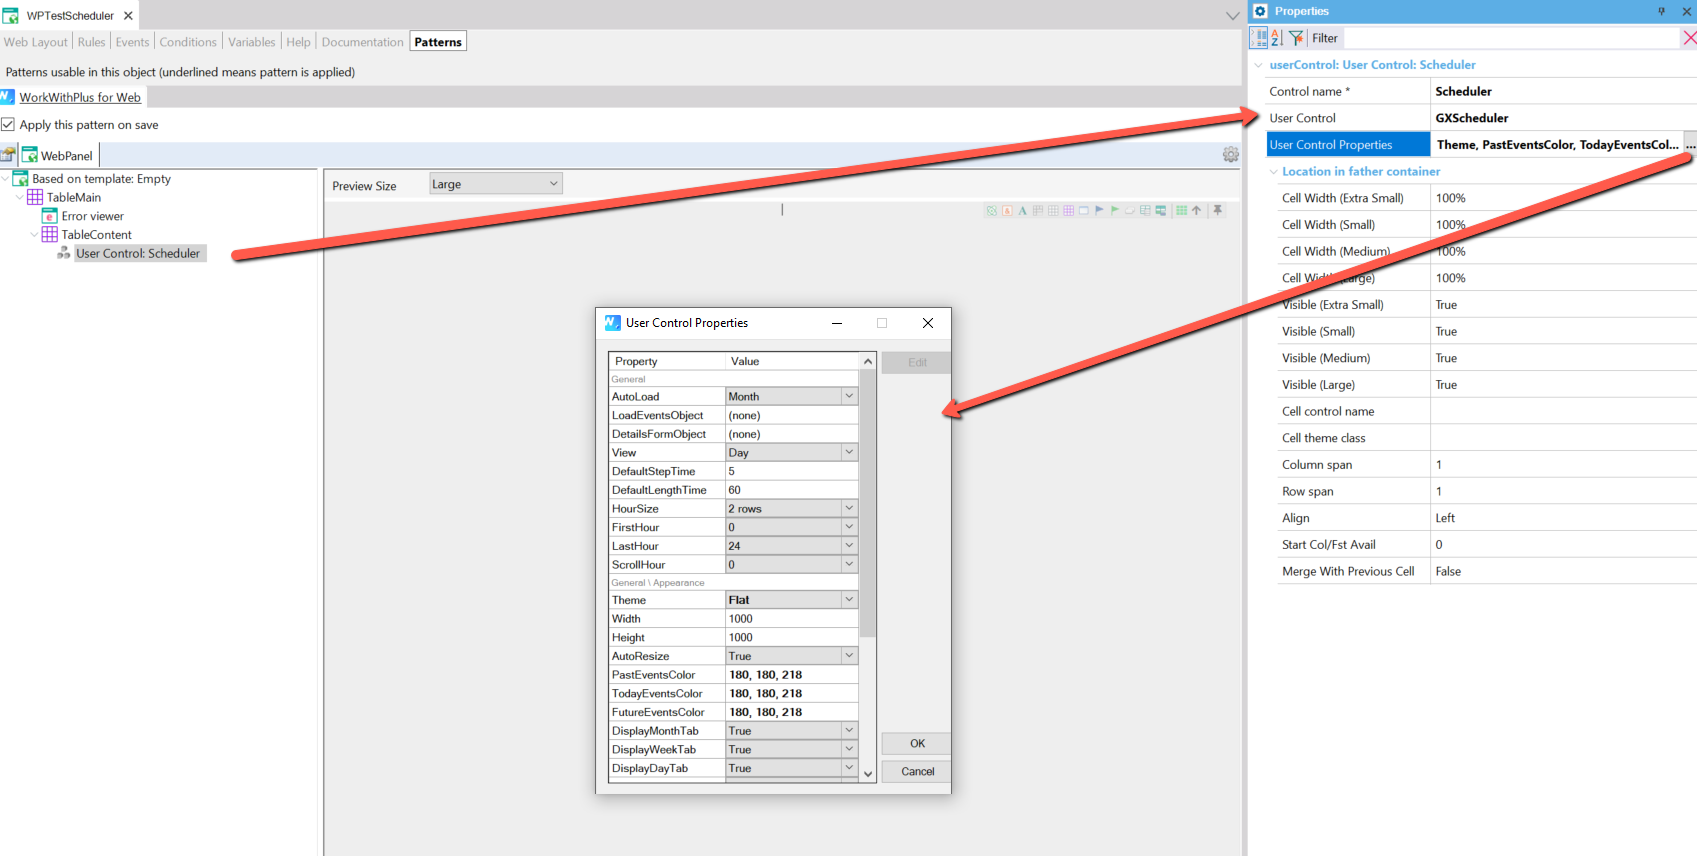Click the pin icon in preview toolbar
This screenshot has width=1697, height=856.
(x=1217, y=210)
